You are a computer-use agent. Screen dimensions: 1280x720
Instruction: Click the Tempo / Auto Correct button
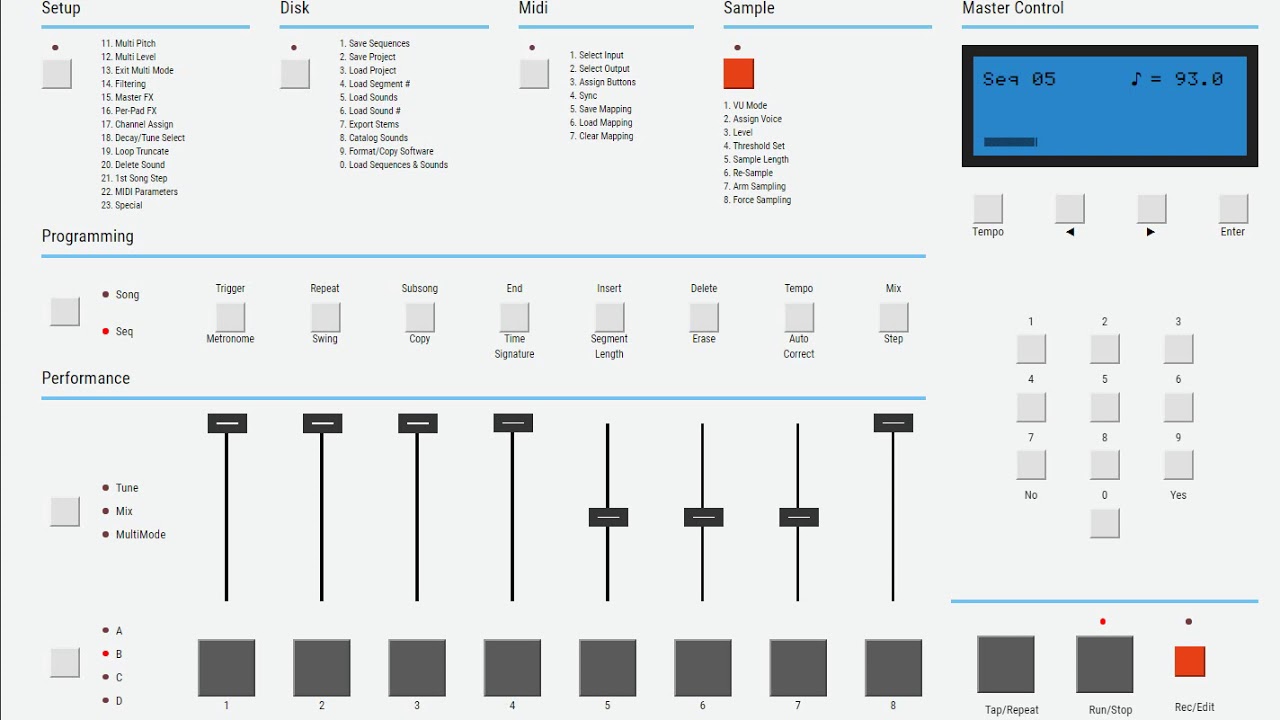click(799, 317)
